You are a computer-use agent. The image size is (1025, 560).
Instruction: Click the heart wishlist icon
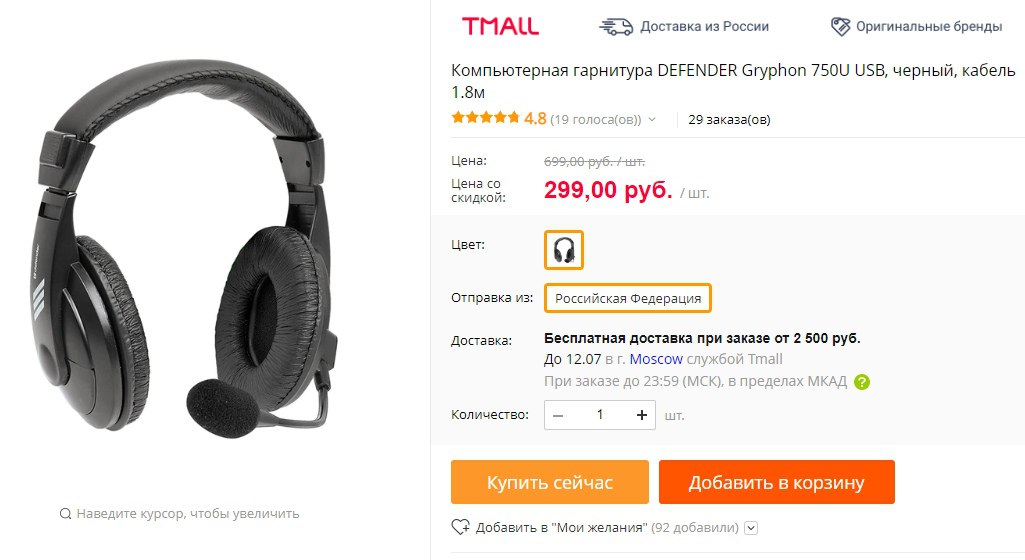pos(460,527)
